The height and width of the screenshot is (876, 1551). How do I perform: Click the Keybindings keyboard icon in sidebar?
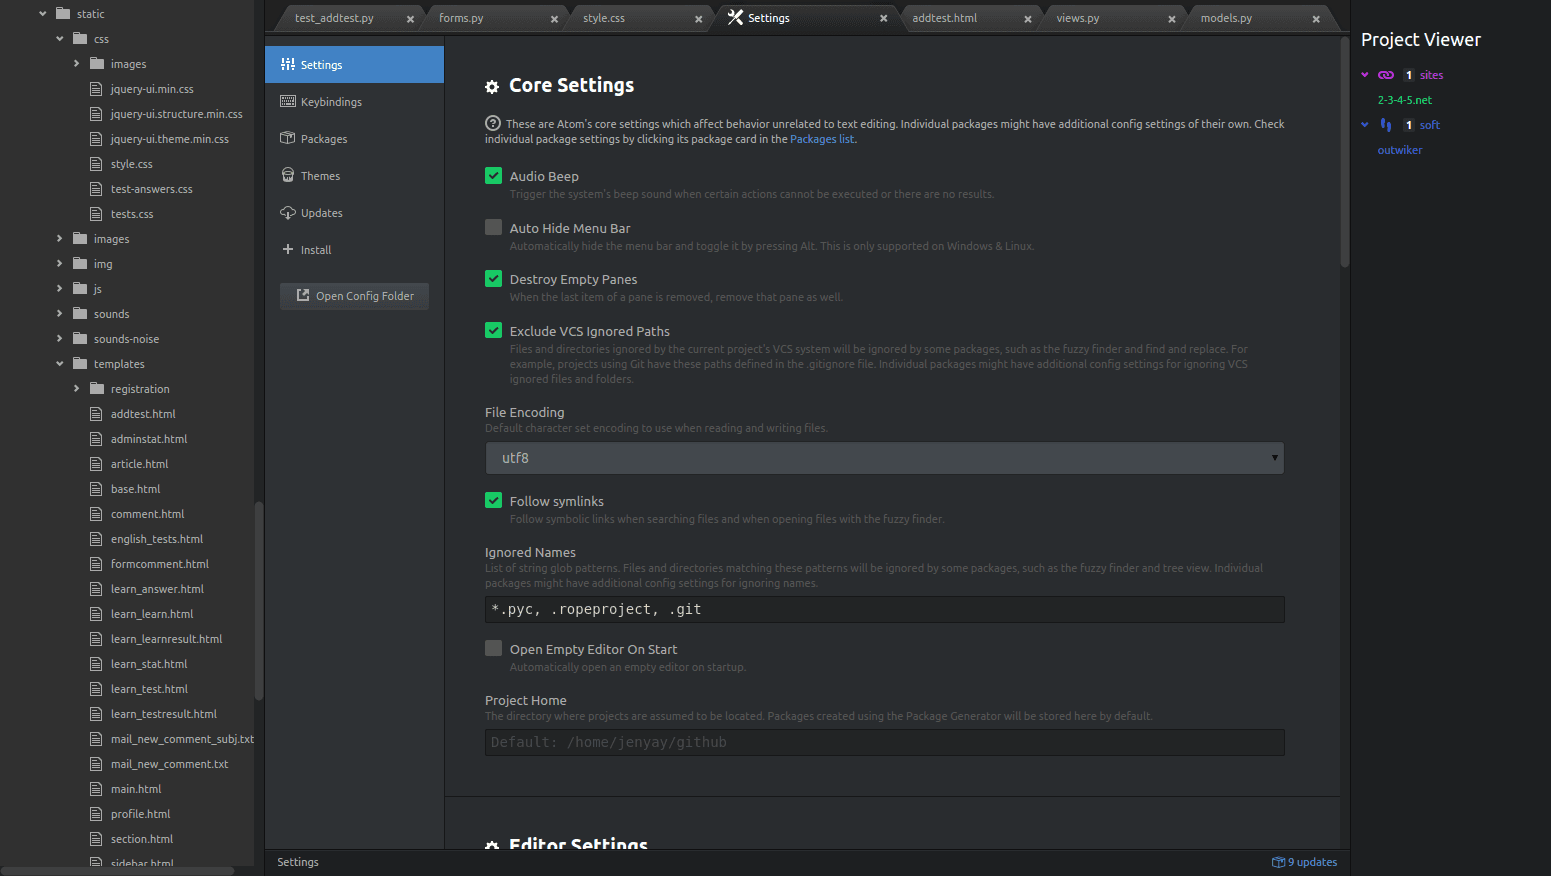[288, 101]
